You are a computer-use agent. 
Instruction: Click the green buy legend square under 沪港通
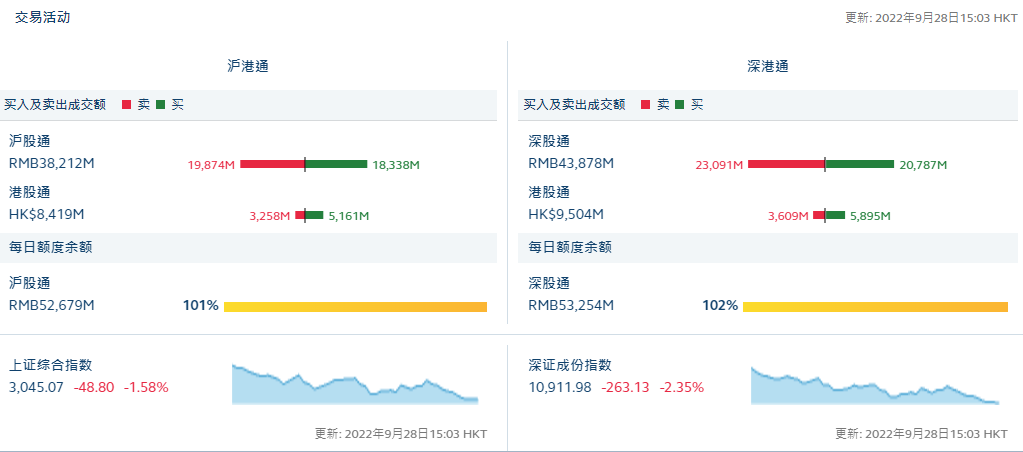161,104
